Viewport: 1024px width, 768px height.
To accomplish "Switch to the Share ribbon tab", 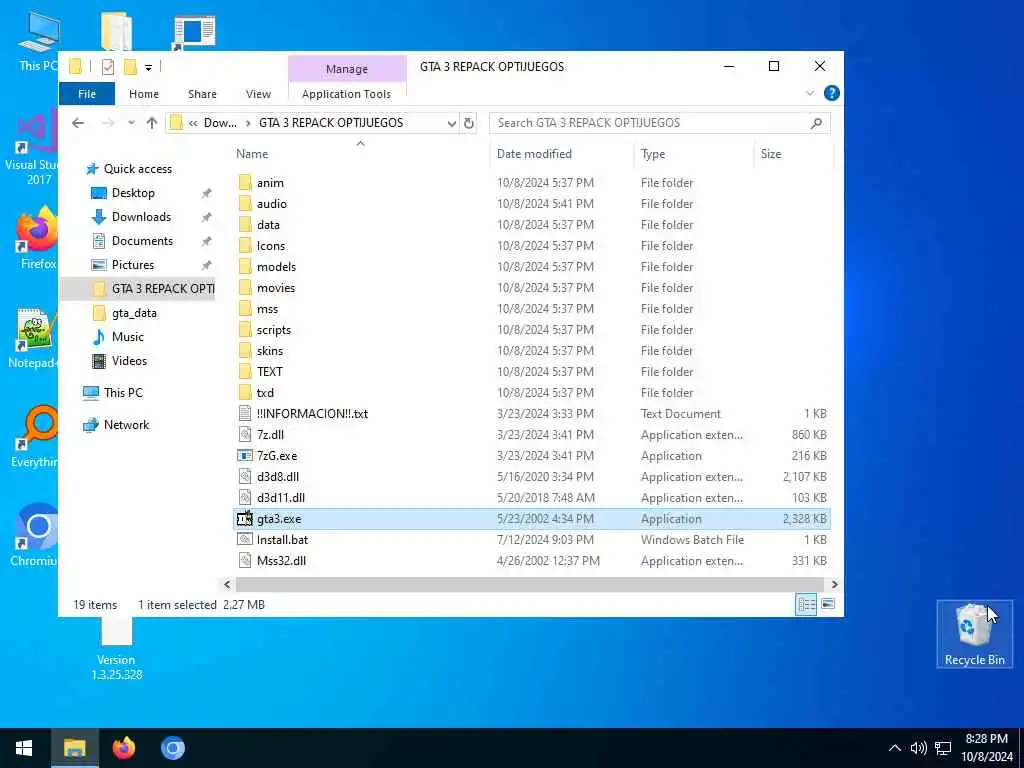I will click(x=202, y=94).
